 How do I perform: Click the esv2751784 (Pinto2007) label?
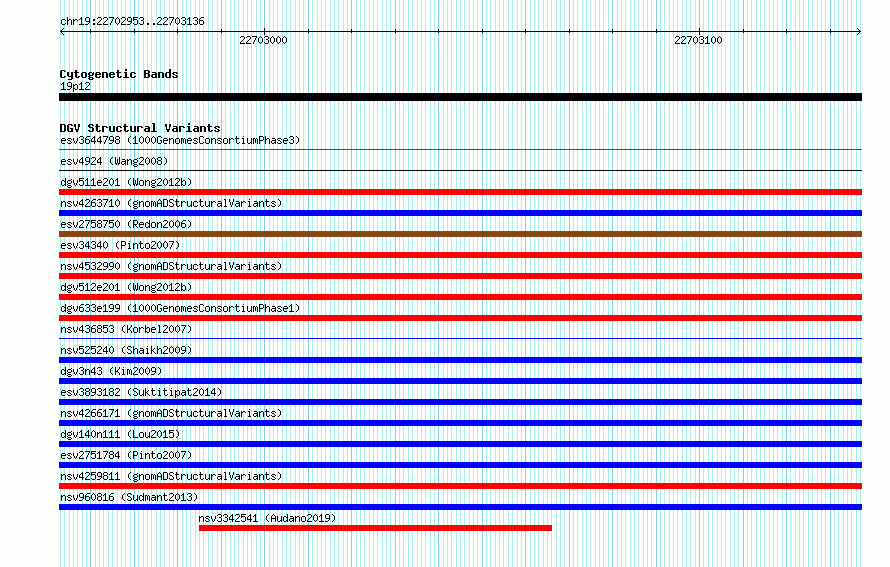point(126,455)
